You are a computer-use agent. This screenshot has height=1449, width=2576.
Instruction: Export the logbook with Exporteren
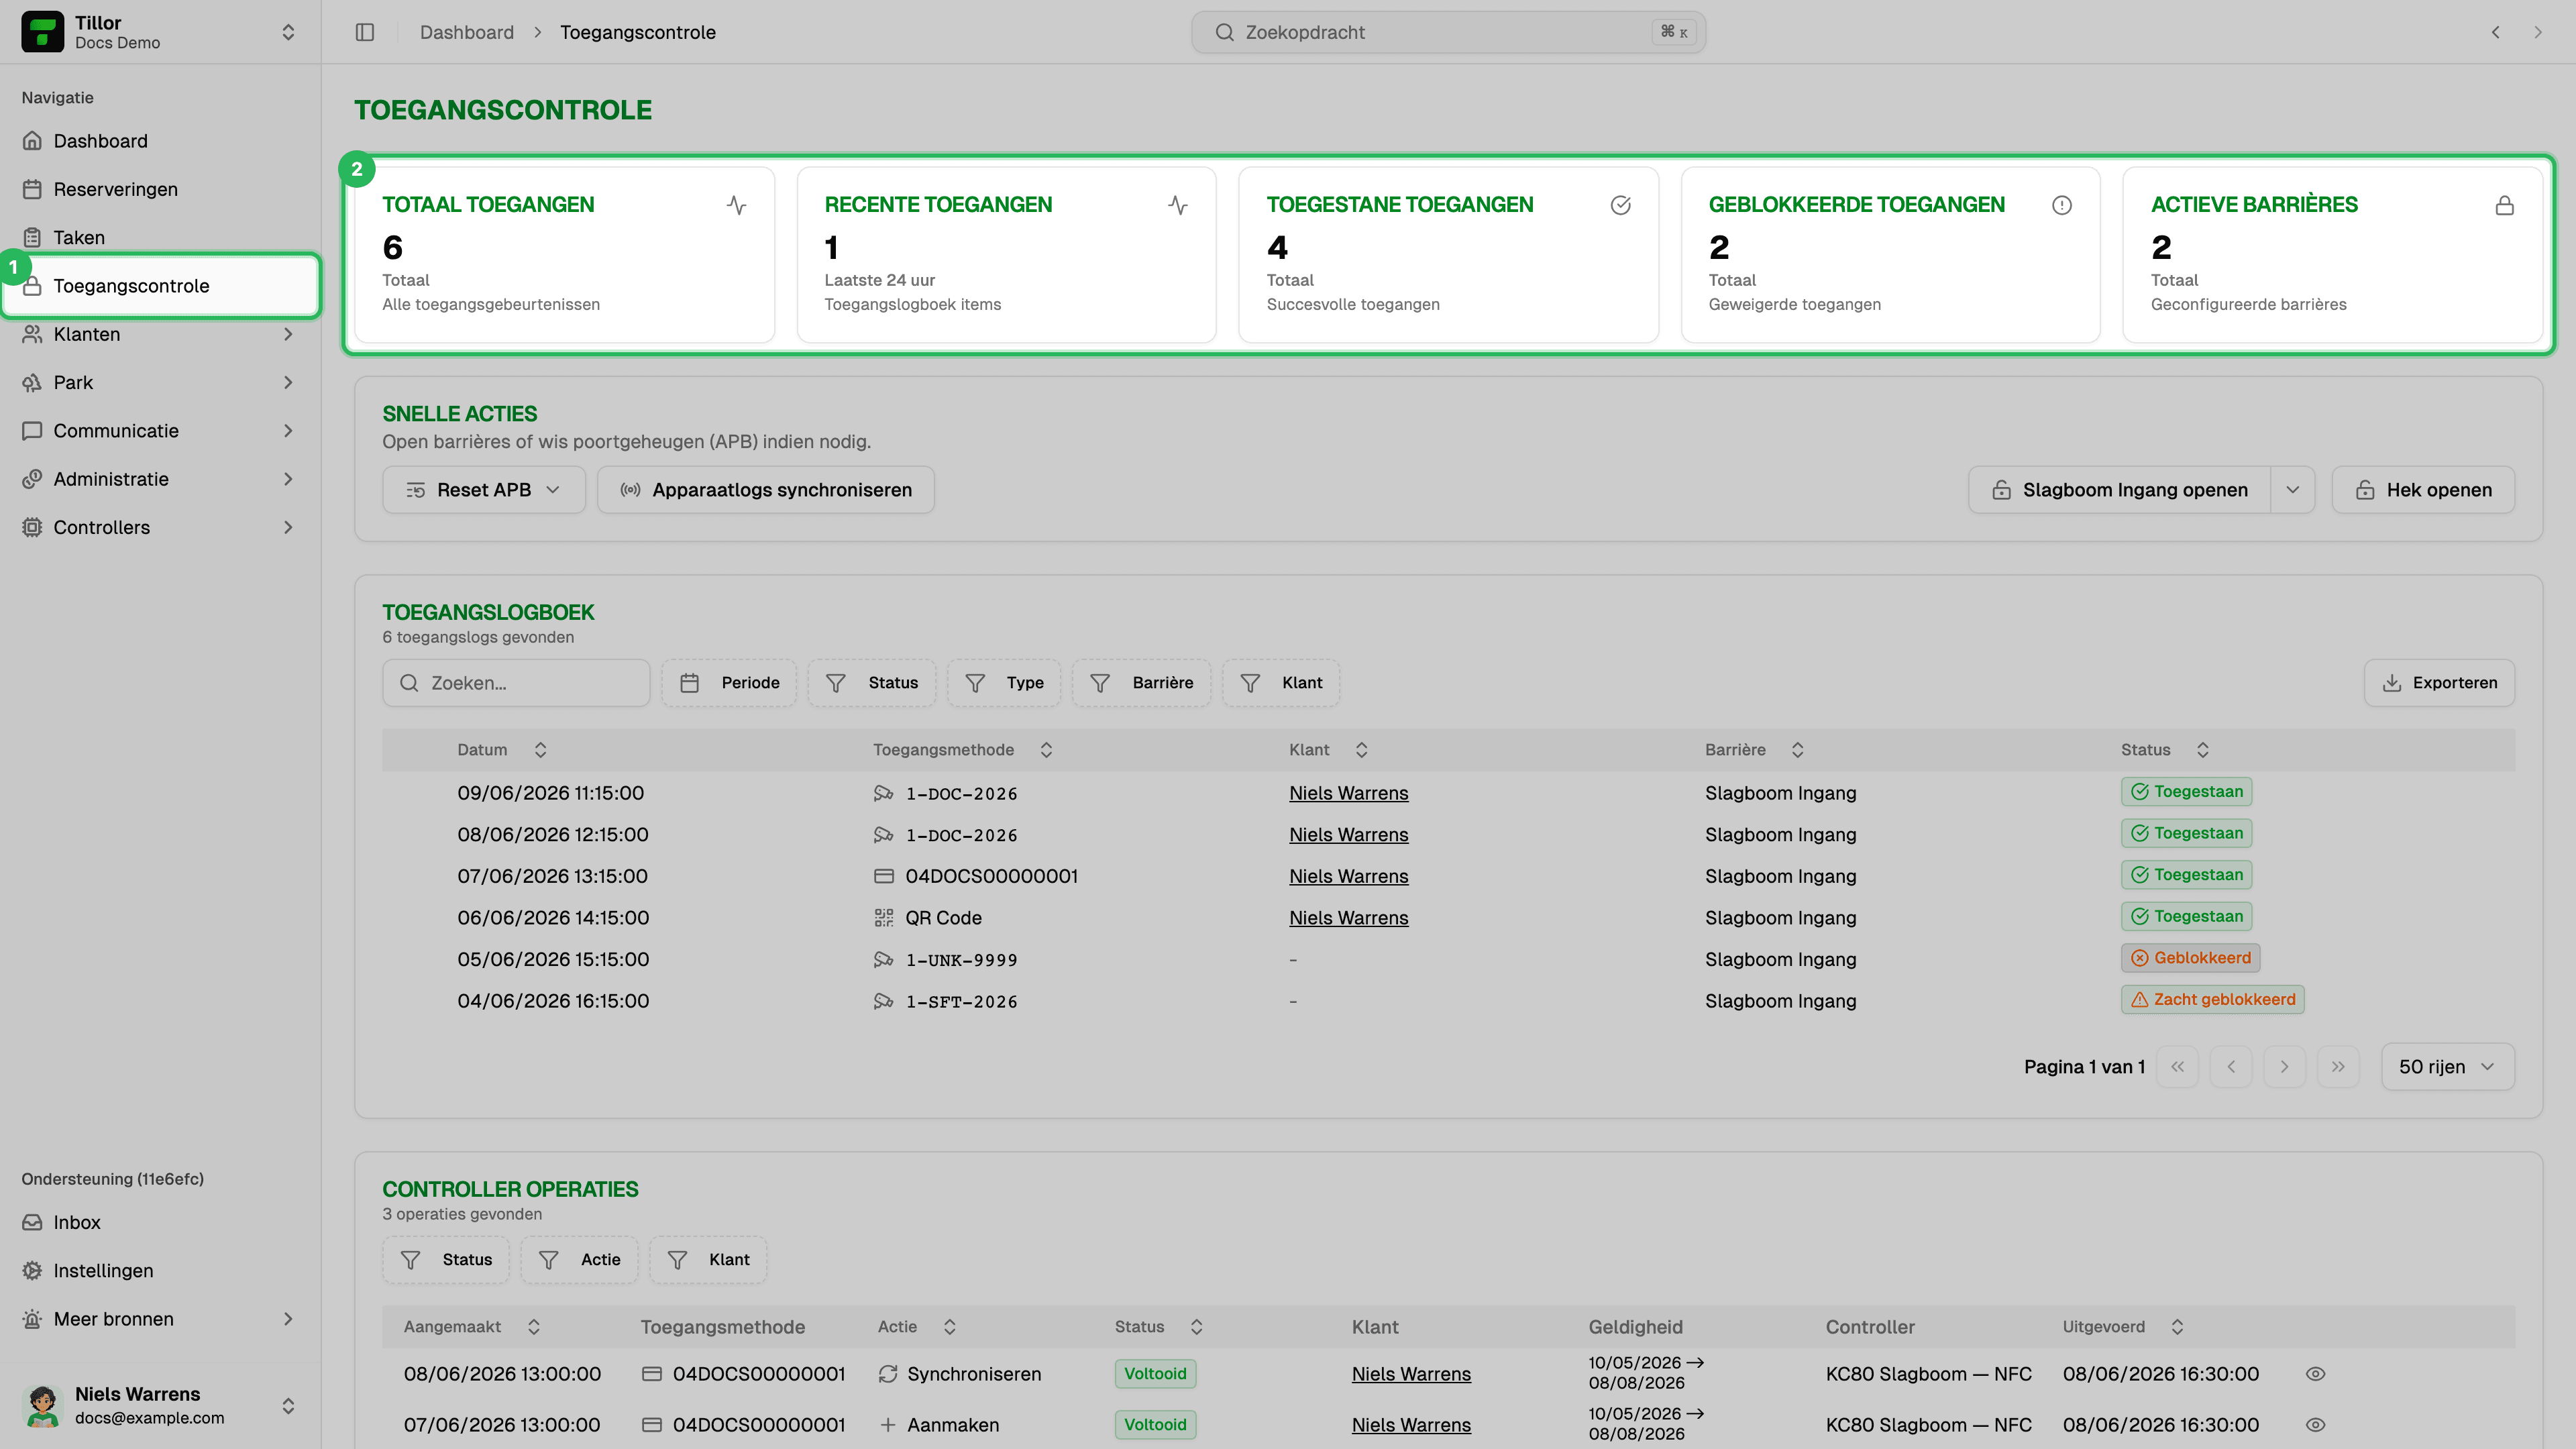2439,683
